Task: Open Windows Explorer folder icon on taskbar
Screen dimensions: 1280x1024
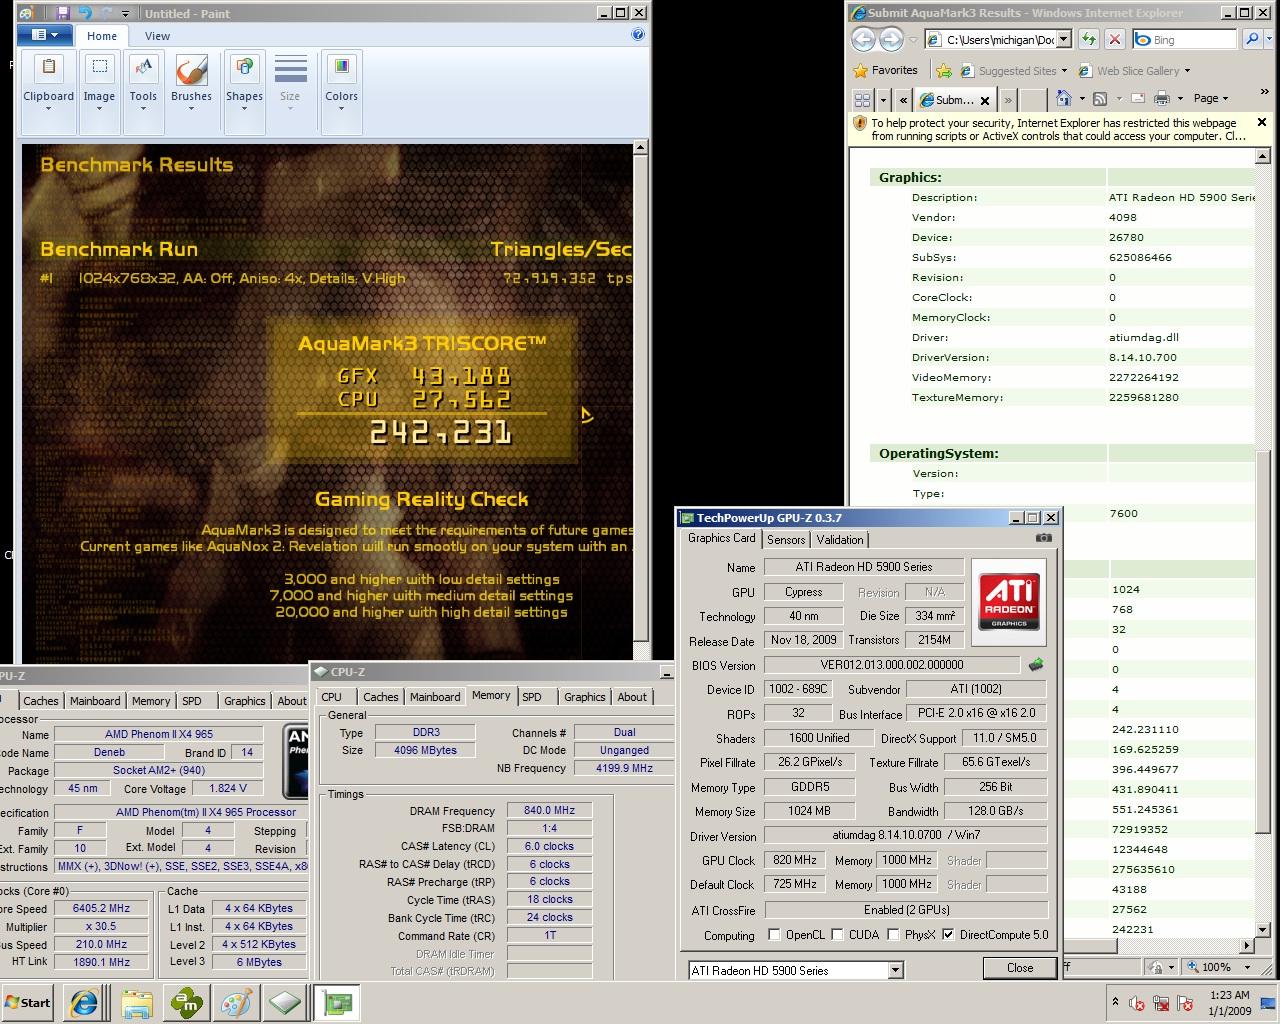Action: point(136,1003)
